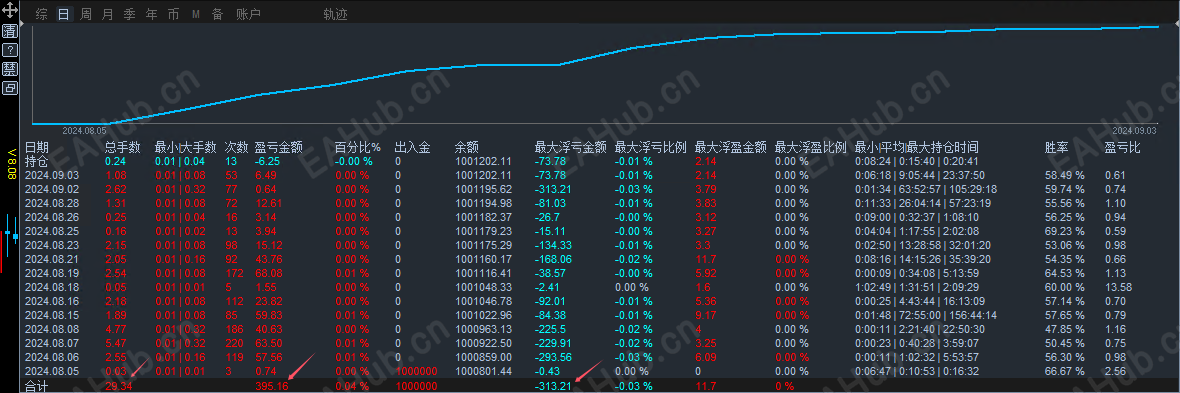This screenshot has height=393, width=1180.
Task: Click the balance value 1001195.62
Action: 483,189
